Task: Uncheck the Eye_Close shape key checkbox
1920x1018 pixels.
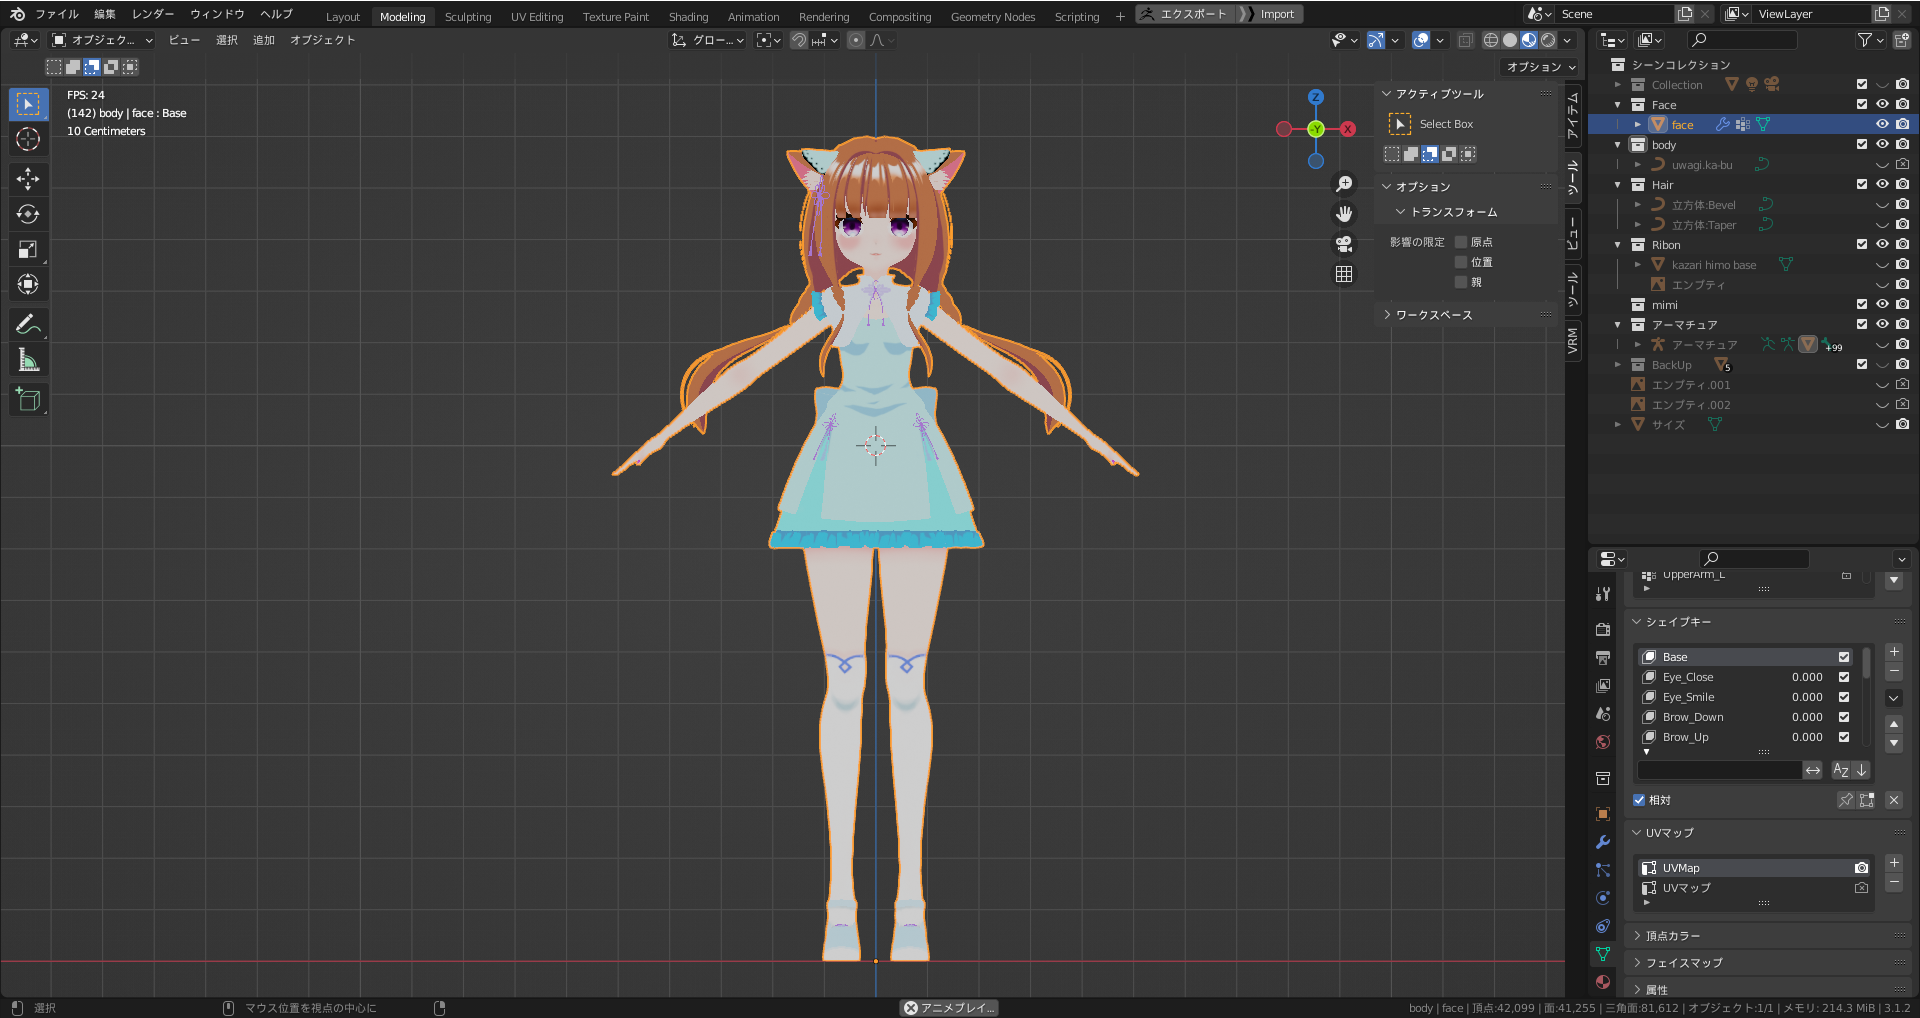Action: [x=1844, y=677]
